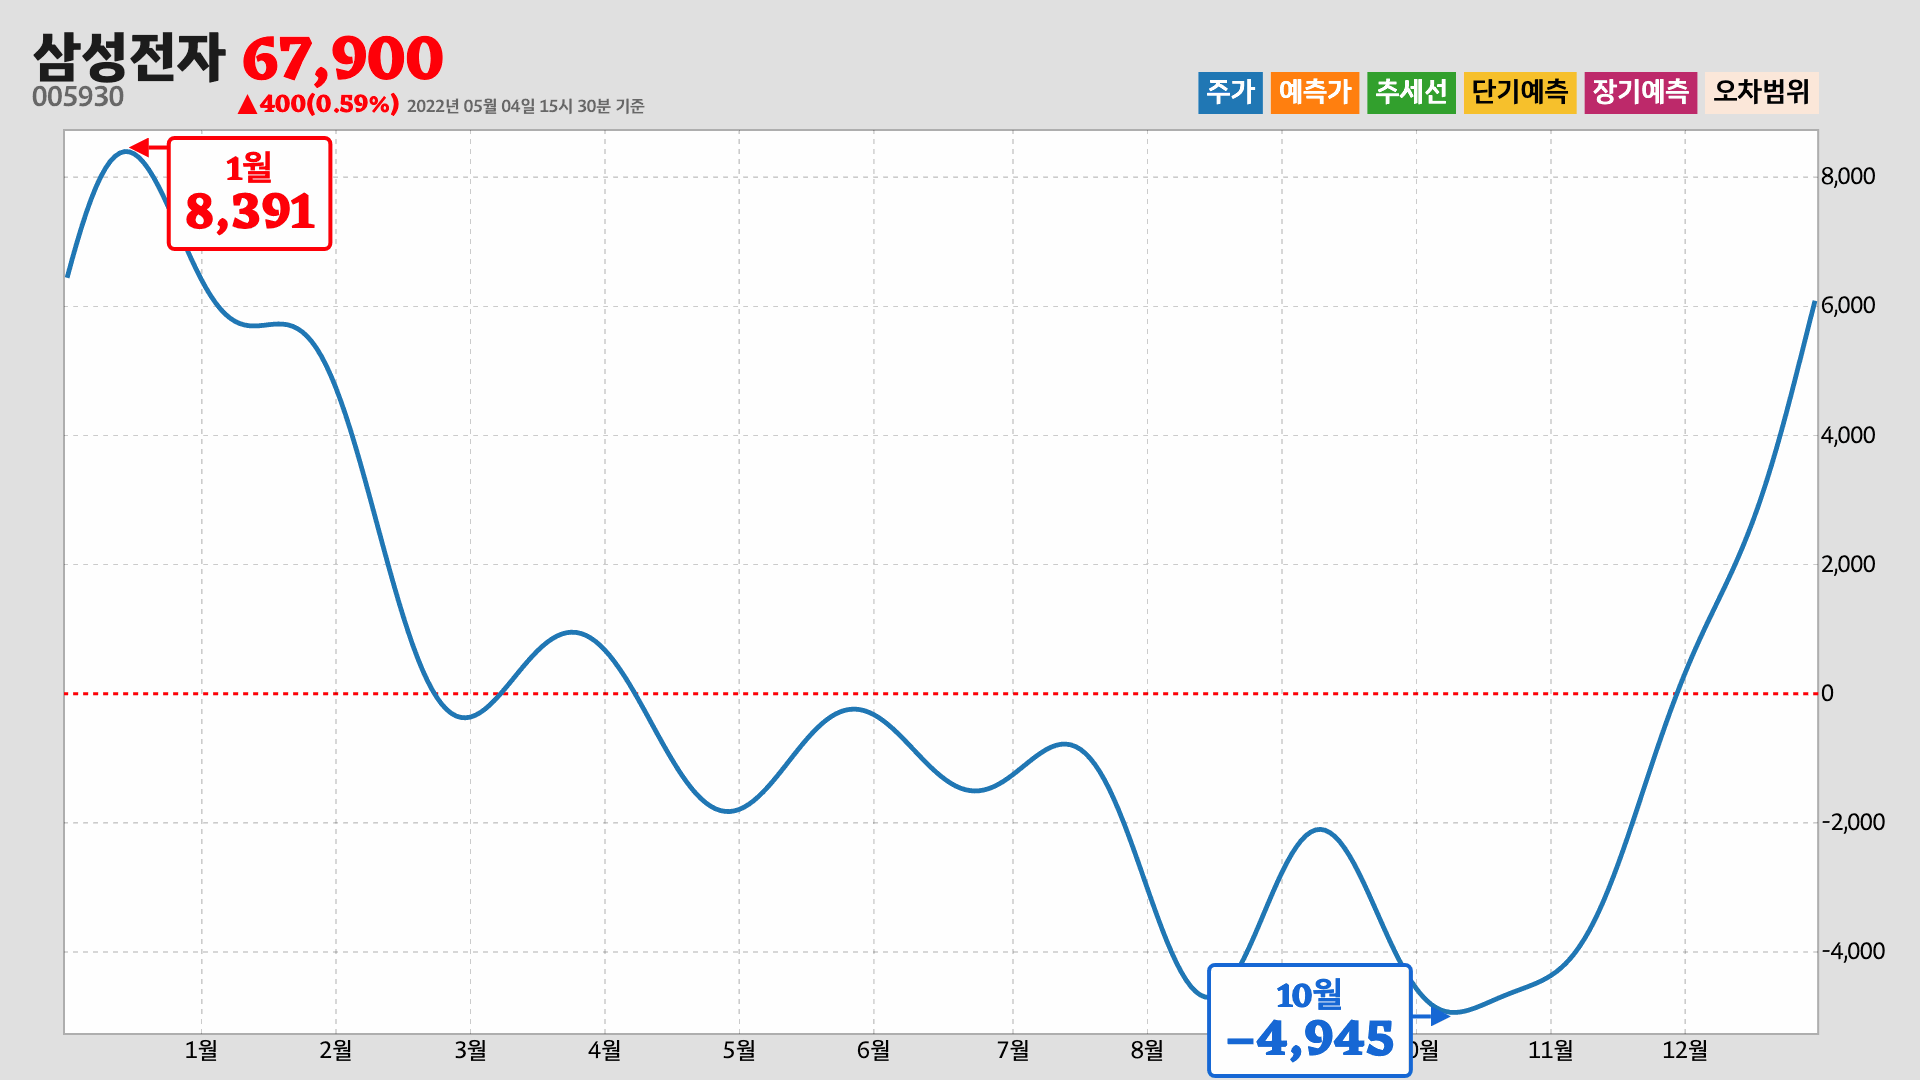
Task: Click the 12월 x-axis label
Action: pos(1685,1050)
